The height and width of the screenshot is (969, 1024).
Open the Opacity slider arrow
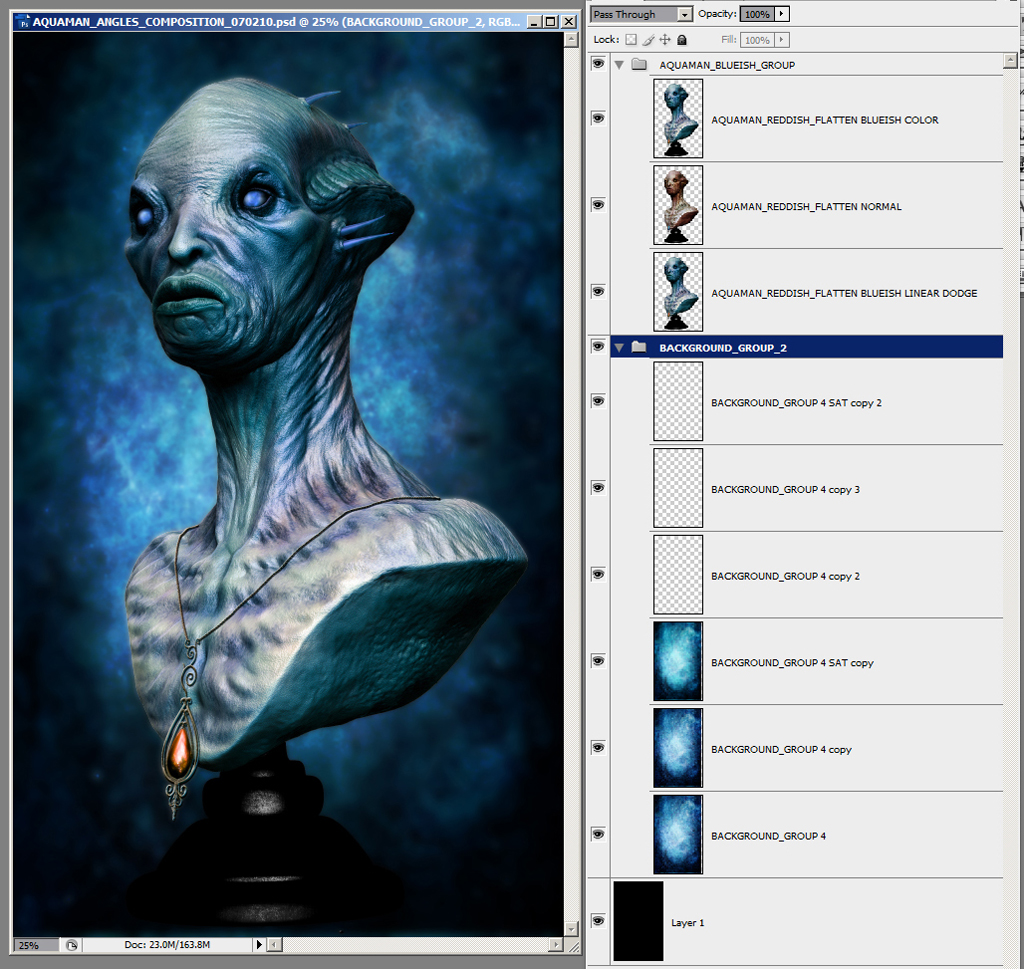point(782,14)
